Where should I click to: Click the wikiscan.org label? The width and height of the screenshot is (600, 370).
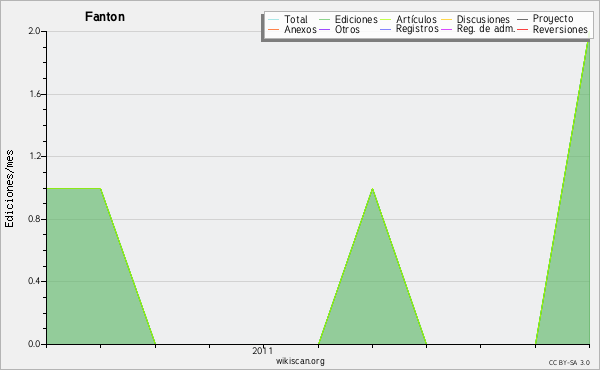coord(300,361)
